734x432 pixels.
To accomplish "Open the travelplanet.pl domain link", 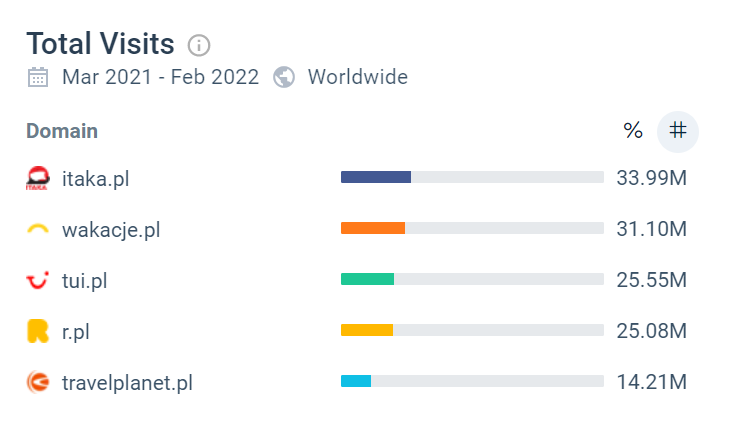I will 127,383.
